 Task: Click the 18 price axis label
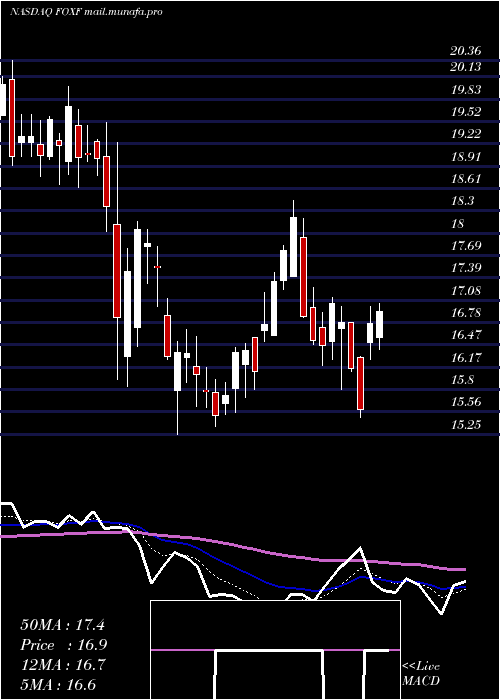[x=458, y=224]
